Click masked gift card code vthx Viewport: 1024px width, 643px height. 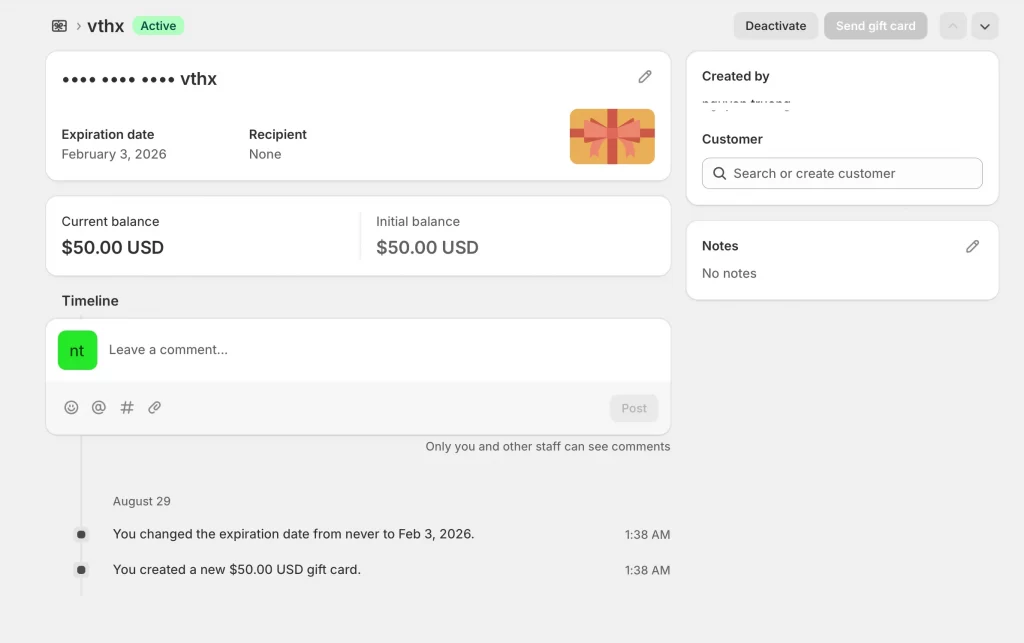pyautogui.click(x=139, y=79)
